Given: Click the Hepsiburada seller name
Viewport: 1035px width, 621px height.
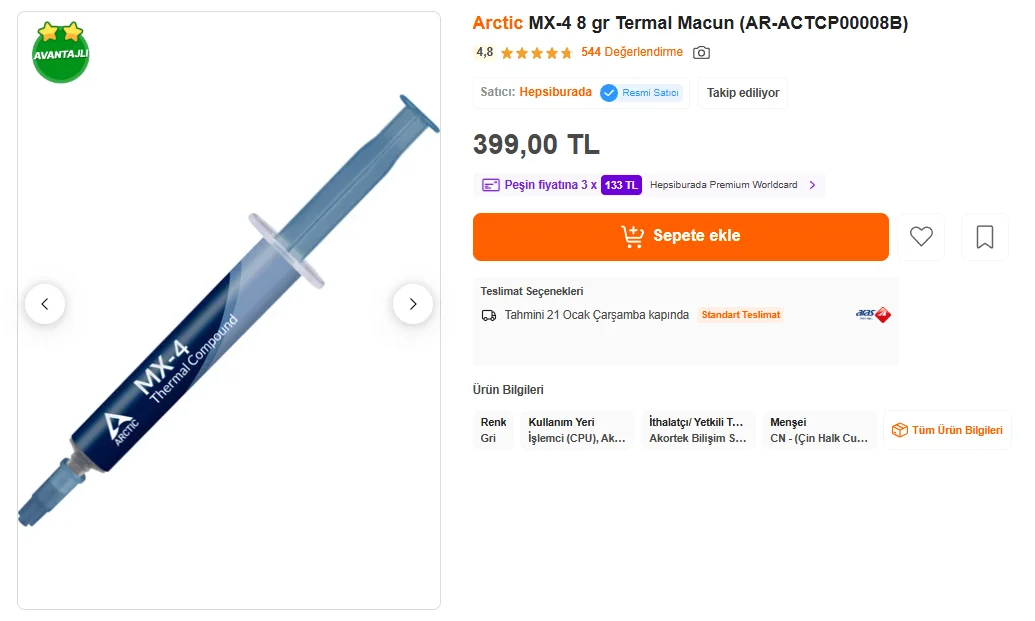Looking at the screenshot, I should click(555, 92).
